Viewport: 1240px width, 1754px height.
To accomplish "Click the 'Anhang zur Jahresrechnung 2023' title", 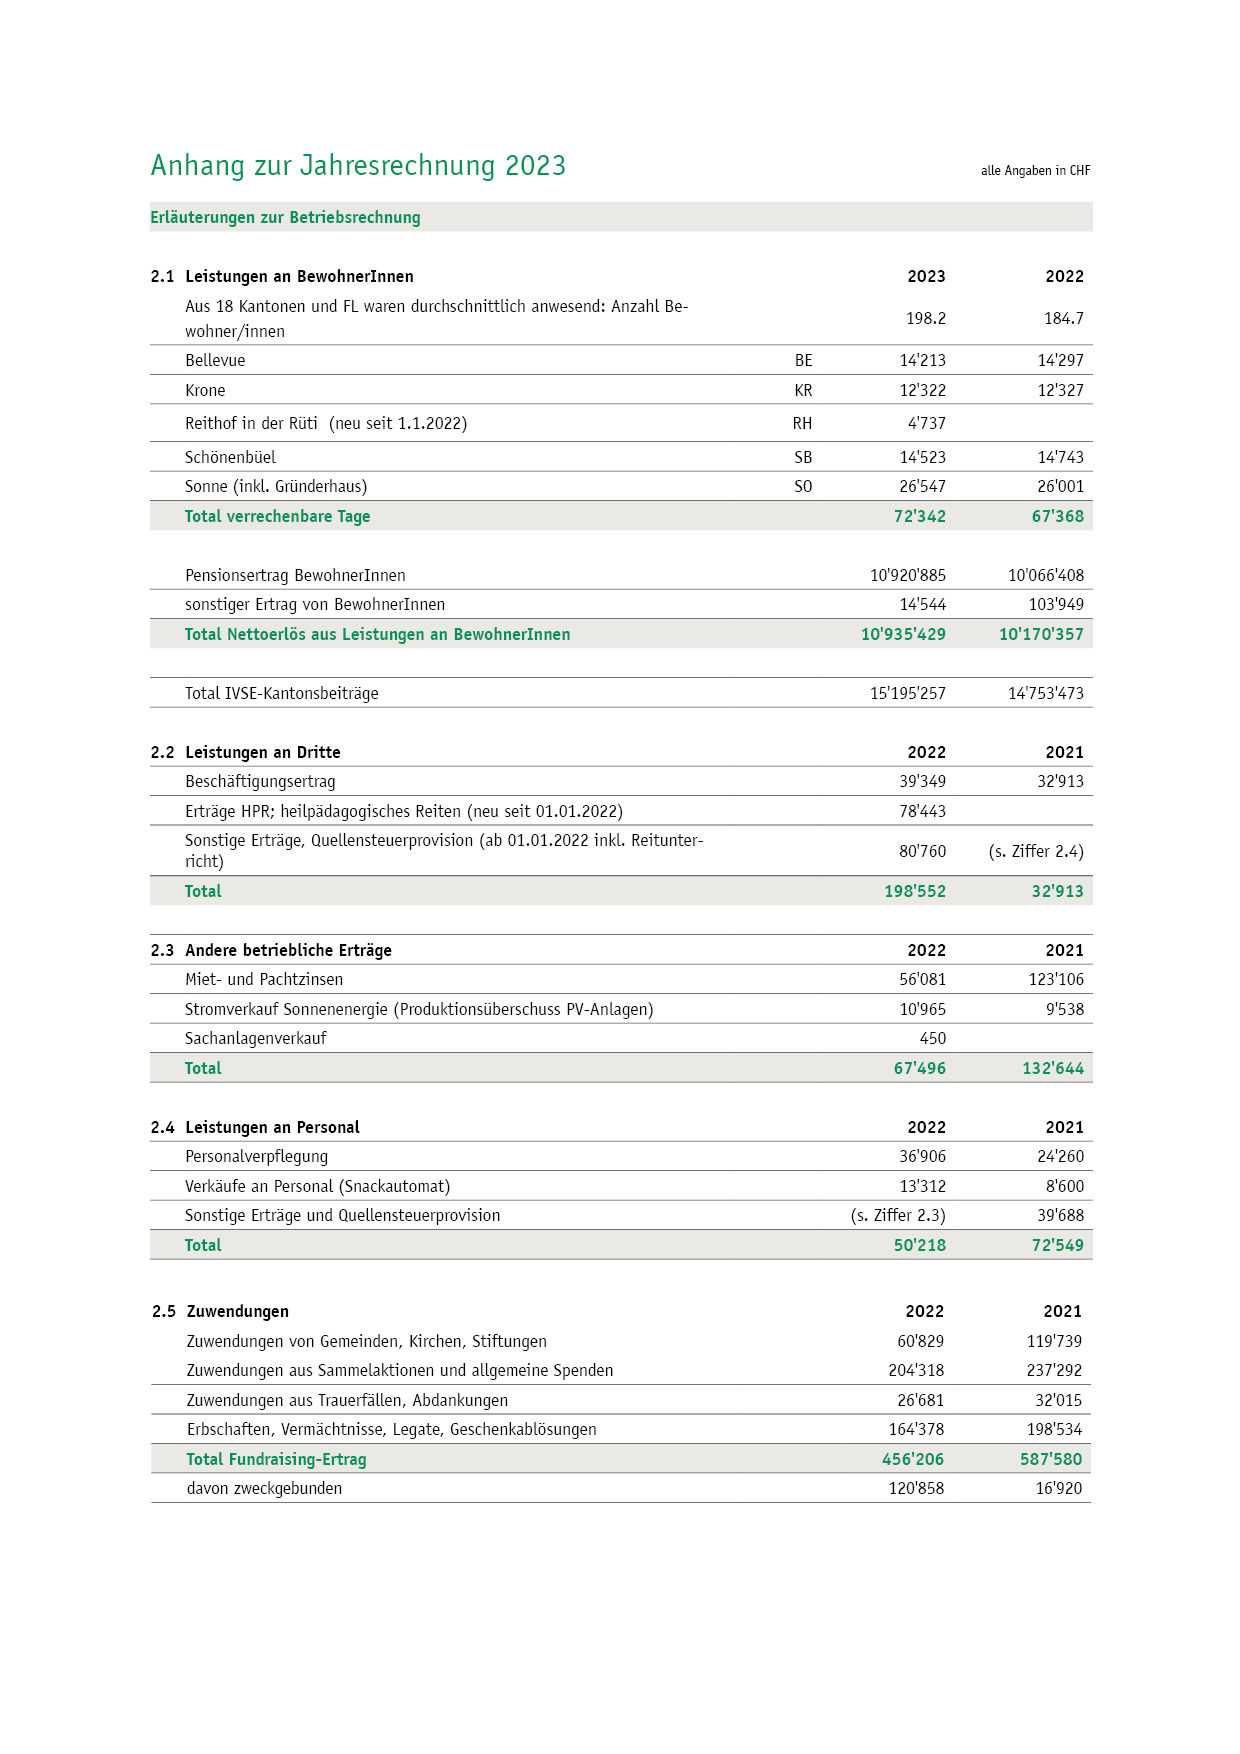I will pyautogui.click(x=358, y=166).
